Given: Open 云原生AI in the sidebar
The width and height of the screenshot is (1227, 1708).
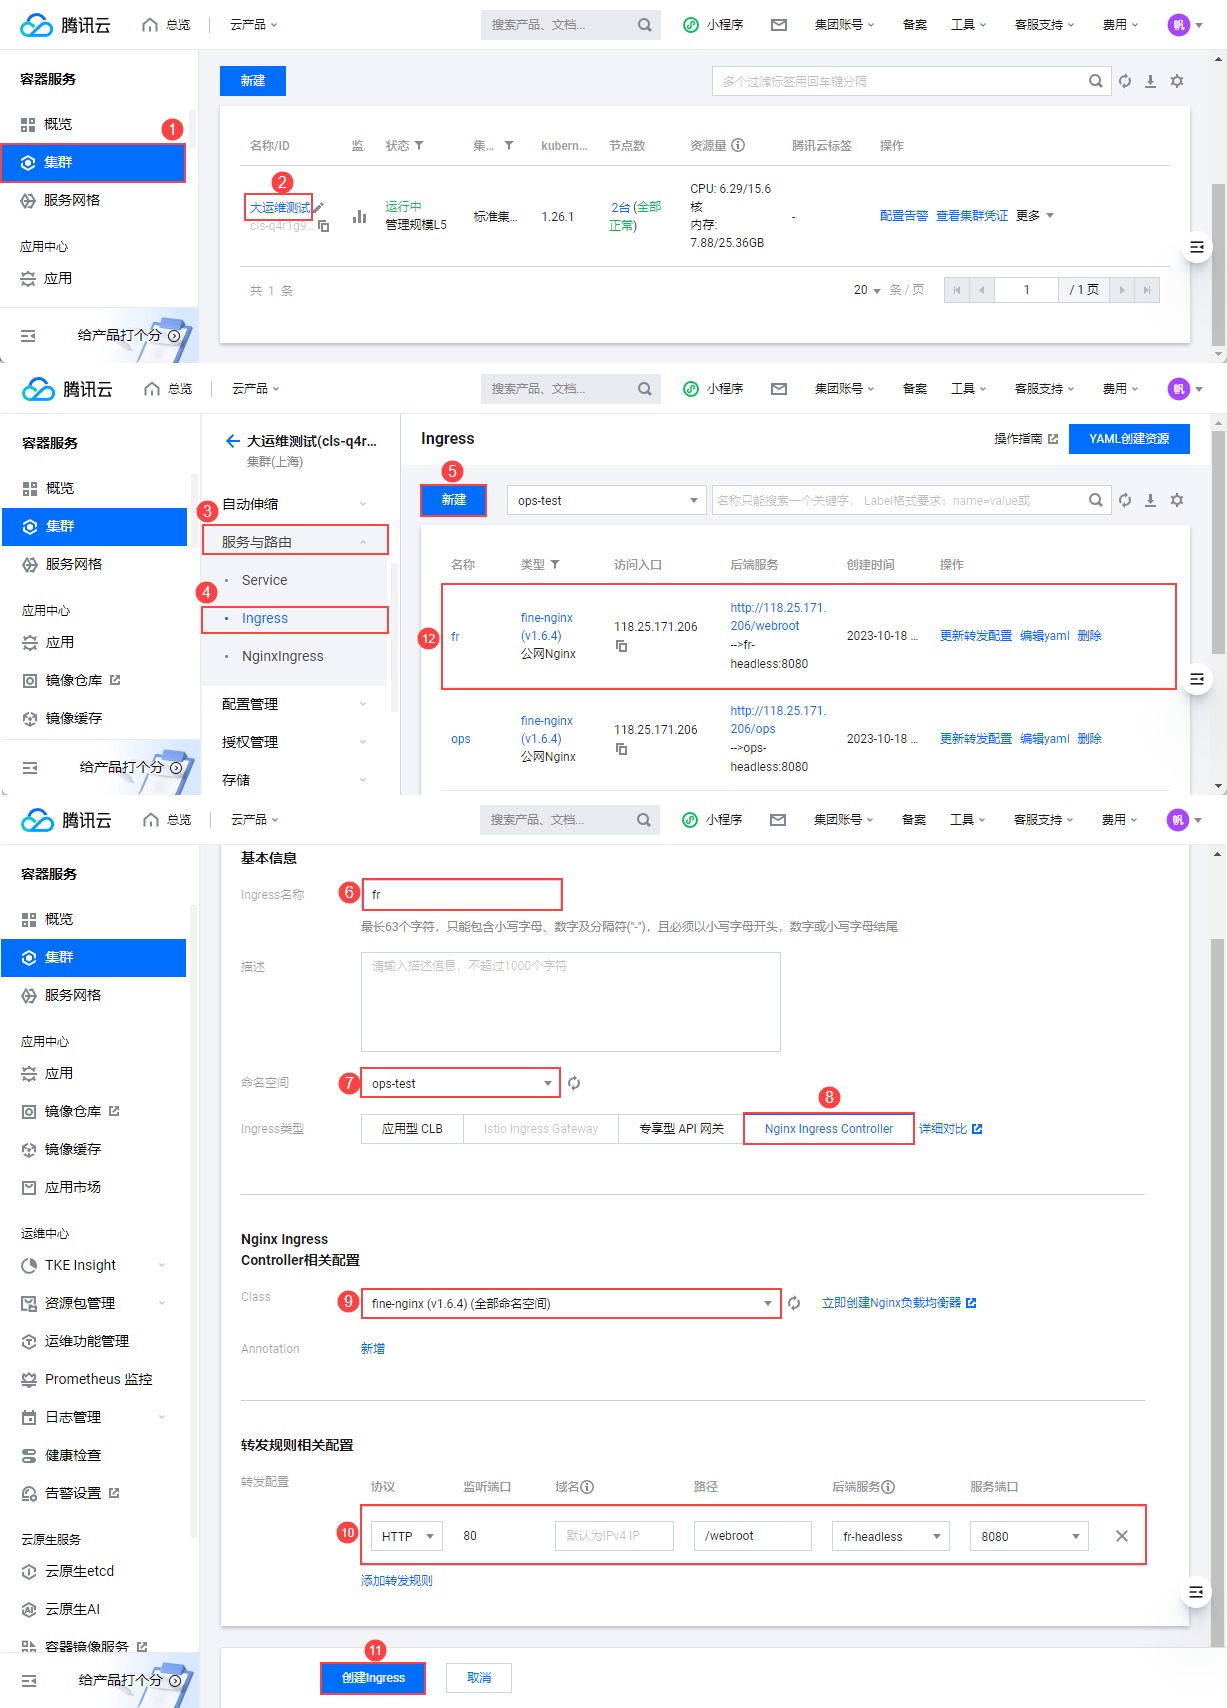Looking at the screenshot, I should tap(72, 1609).
